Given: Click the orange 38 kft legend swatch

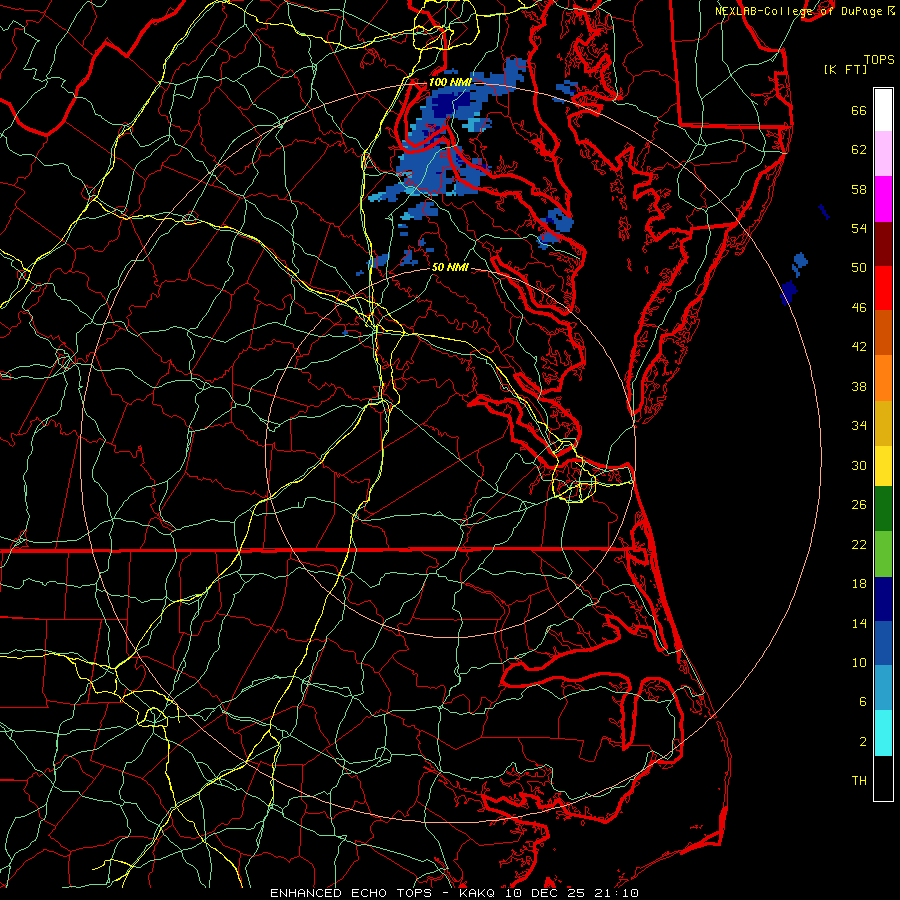Looking at the screenshot, I should [883, 378].
